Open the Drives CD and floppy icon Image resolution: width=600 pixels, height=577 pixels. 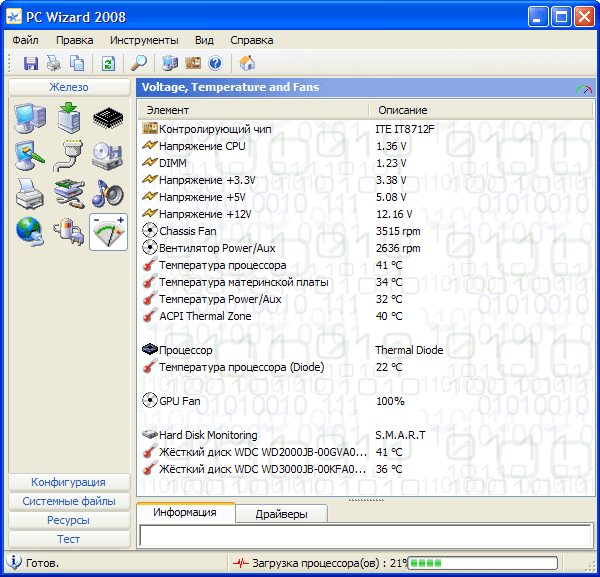click(108, 156)
